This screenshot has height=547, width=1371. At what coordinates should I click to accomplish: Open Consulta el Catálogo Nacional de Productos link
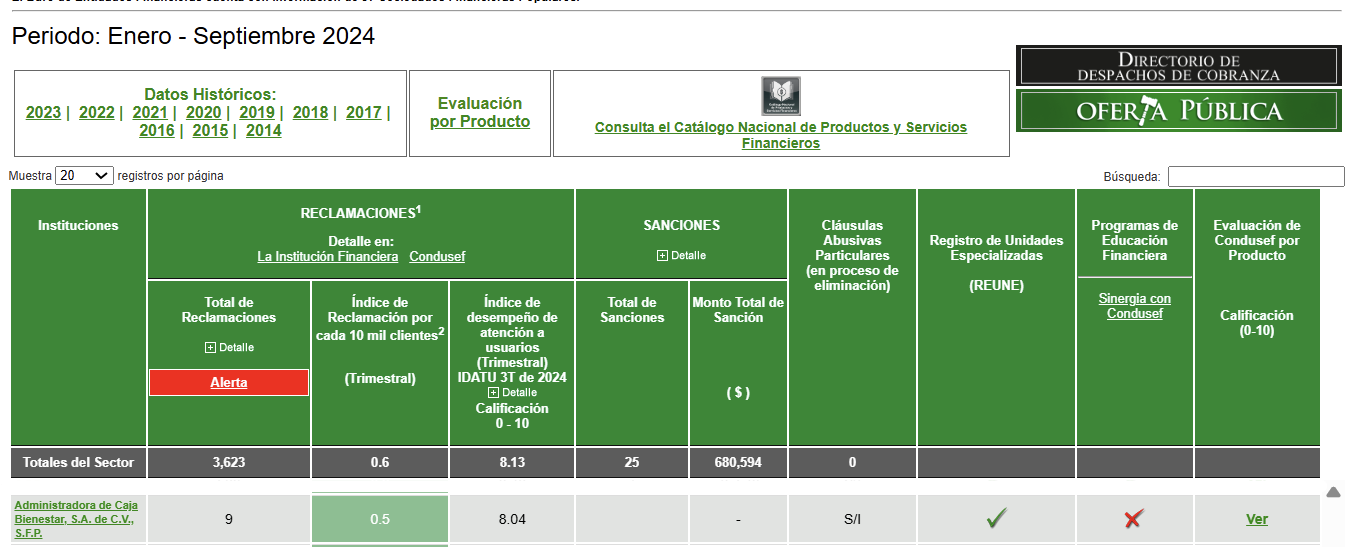[781, 135]
